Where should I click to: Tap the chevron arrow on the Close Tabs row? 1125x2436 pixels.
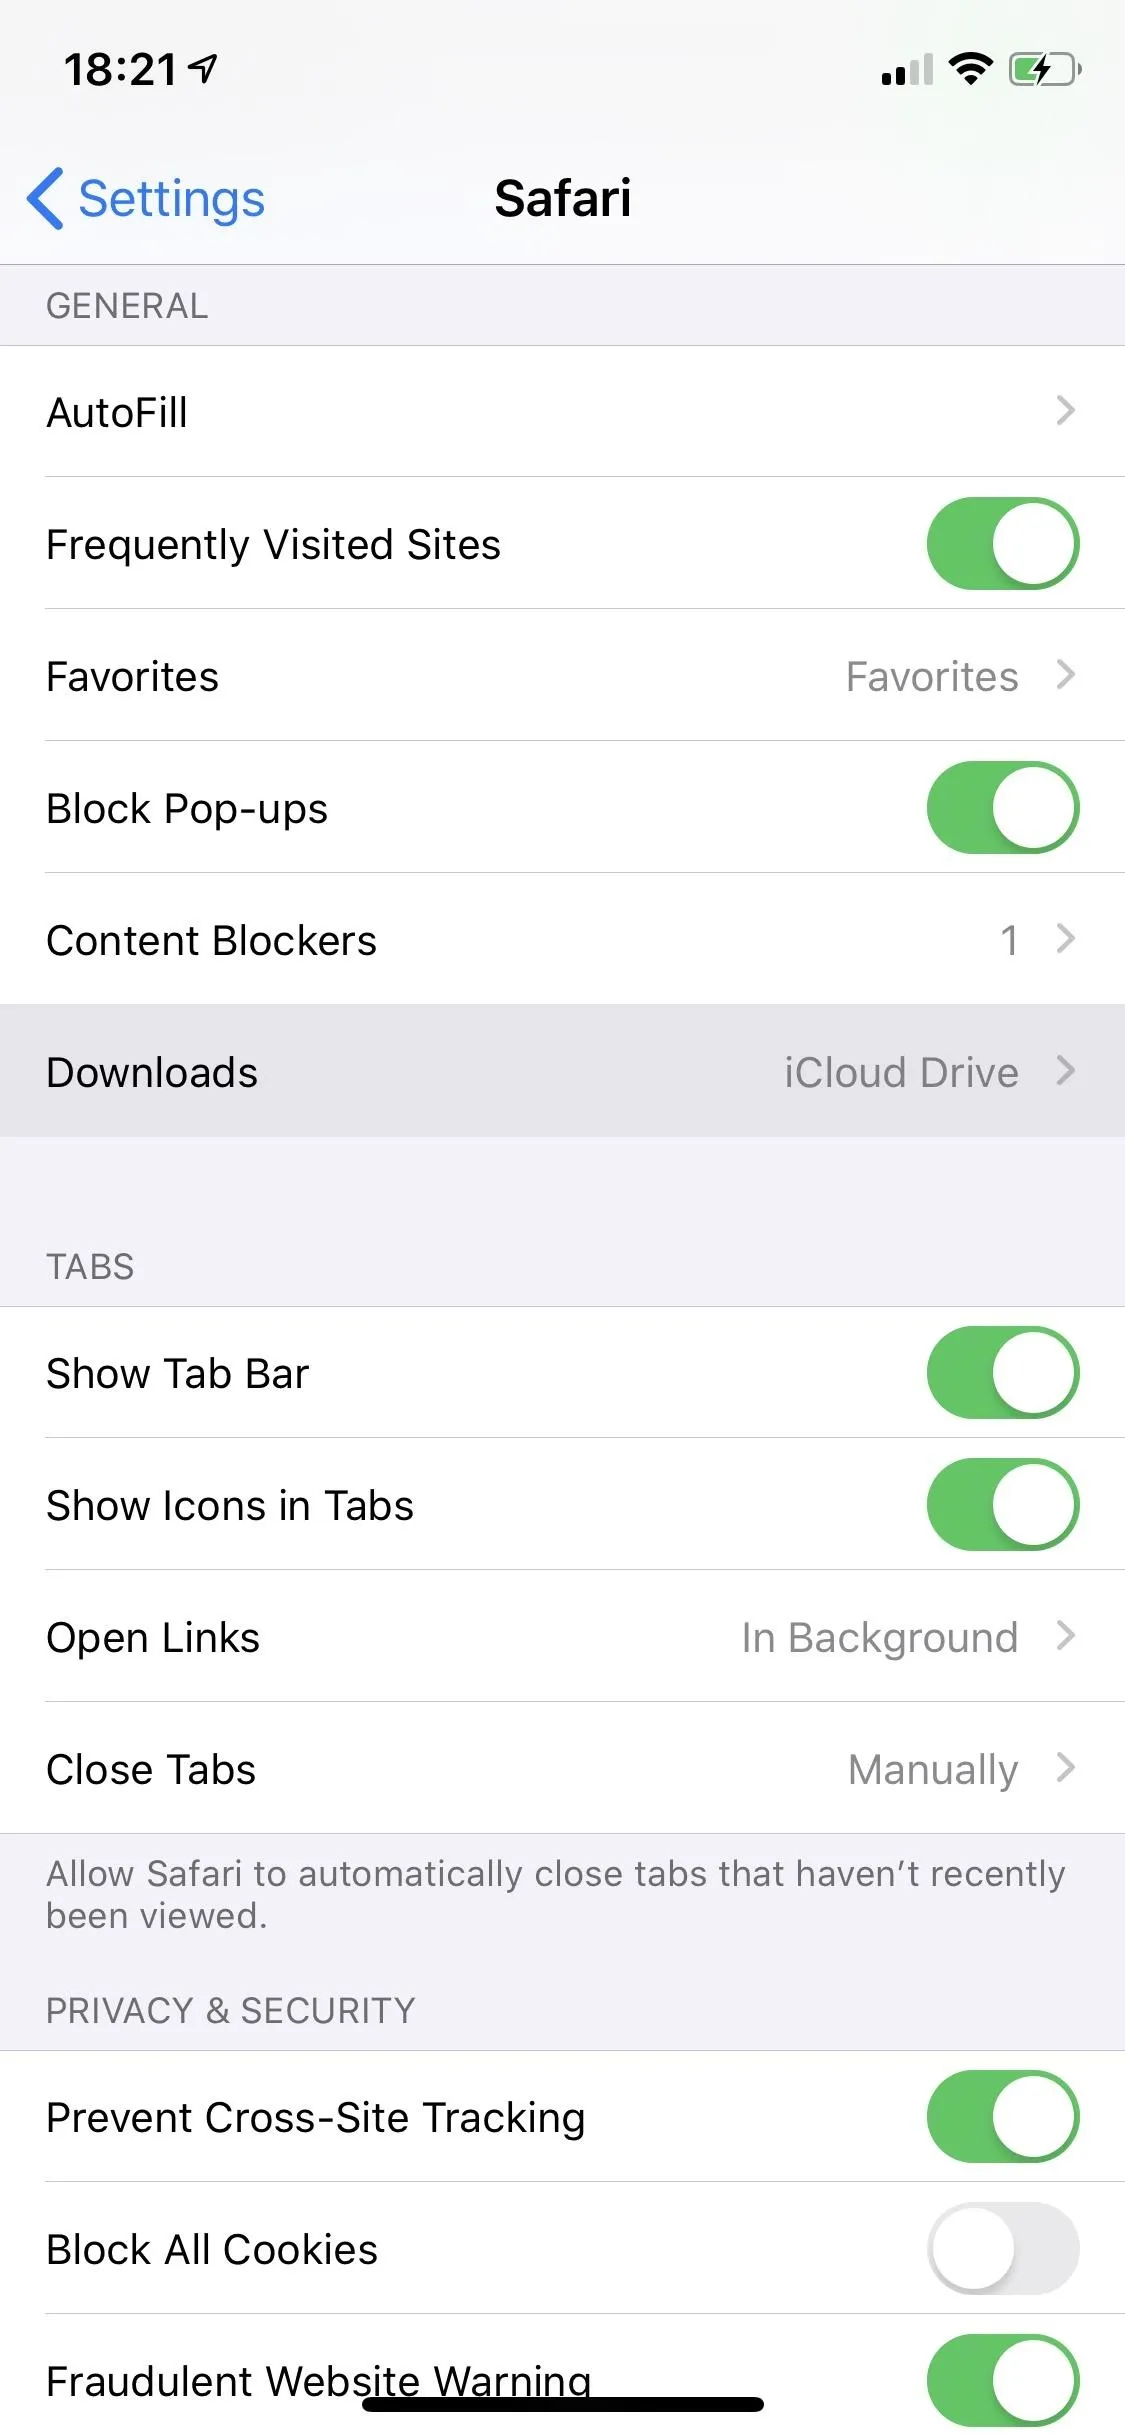tap(1066, 1767)
